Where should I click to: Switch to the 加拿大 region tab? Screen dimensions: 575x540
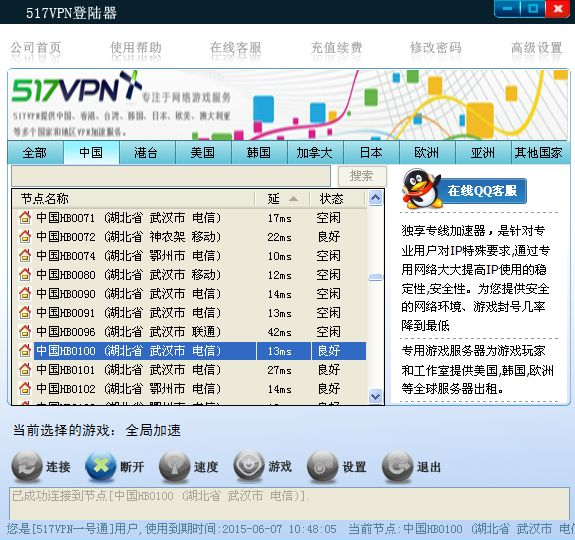pos(315,153)
